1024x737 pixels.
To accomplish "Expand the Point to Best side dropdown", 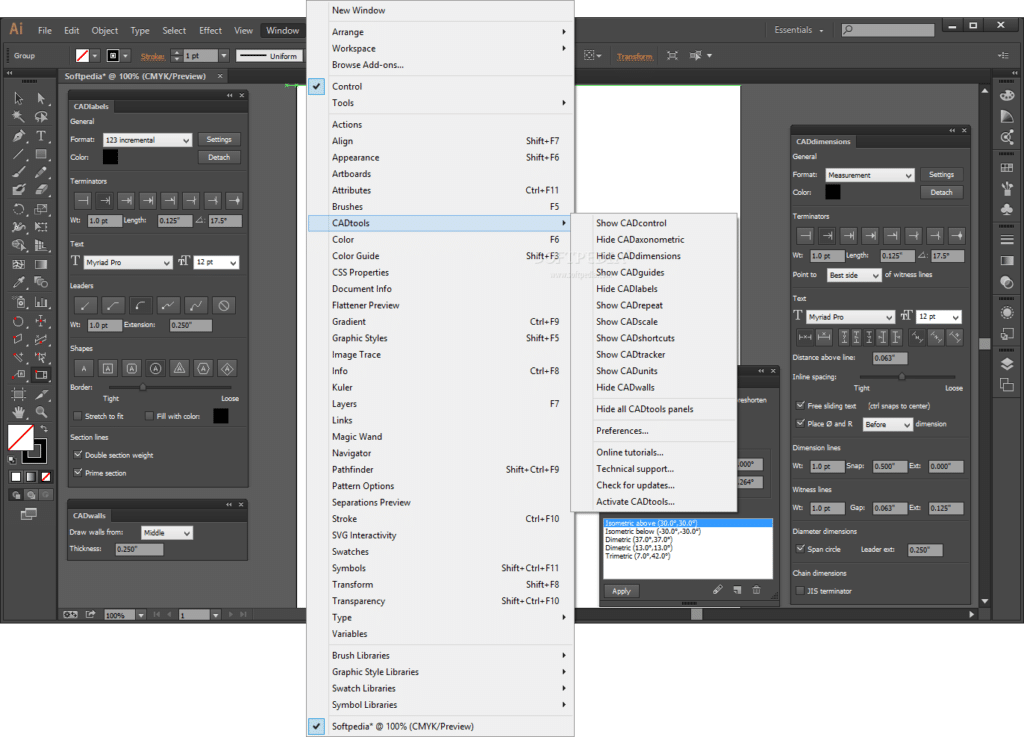I will (854, 275).
